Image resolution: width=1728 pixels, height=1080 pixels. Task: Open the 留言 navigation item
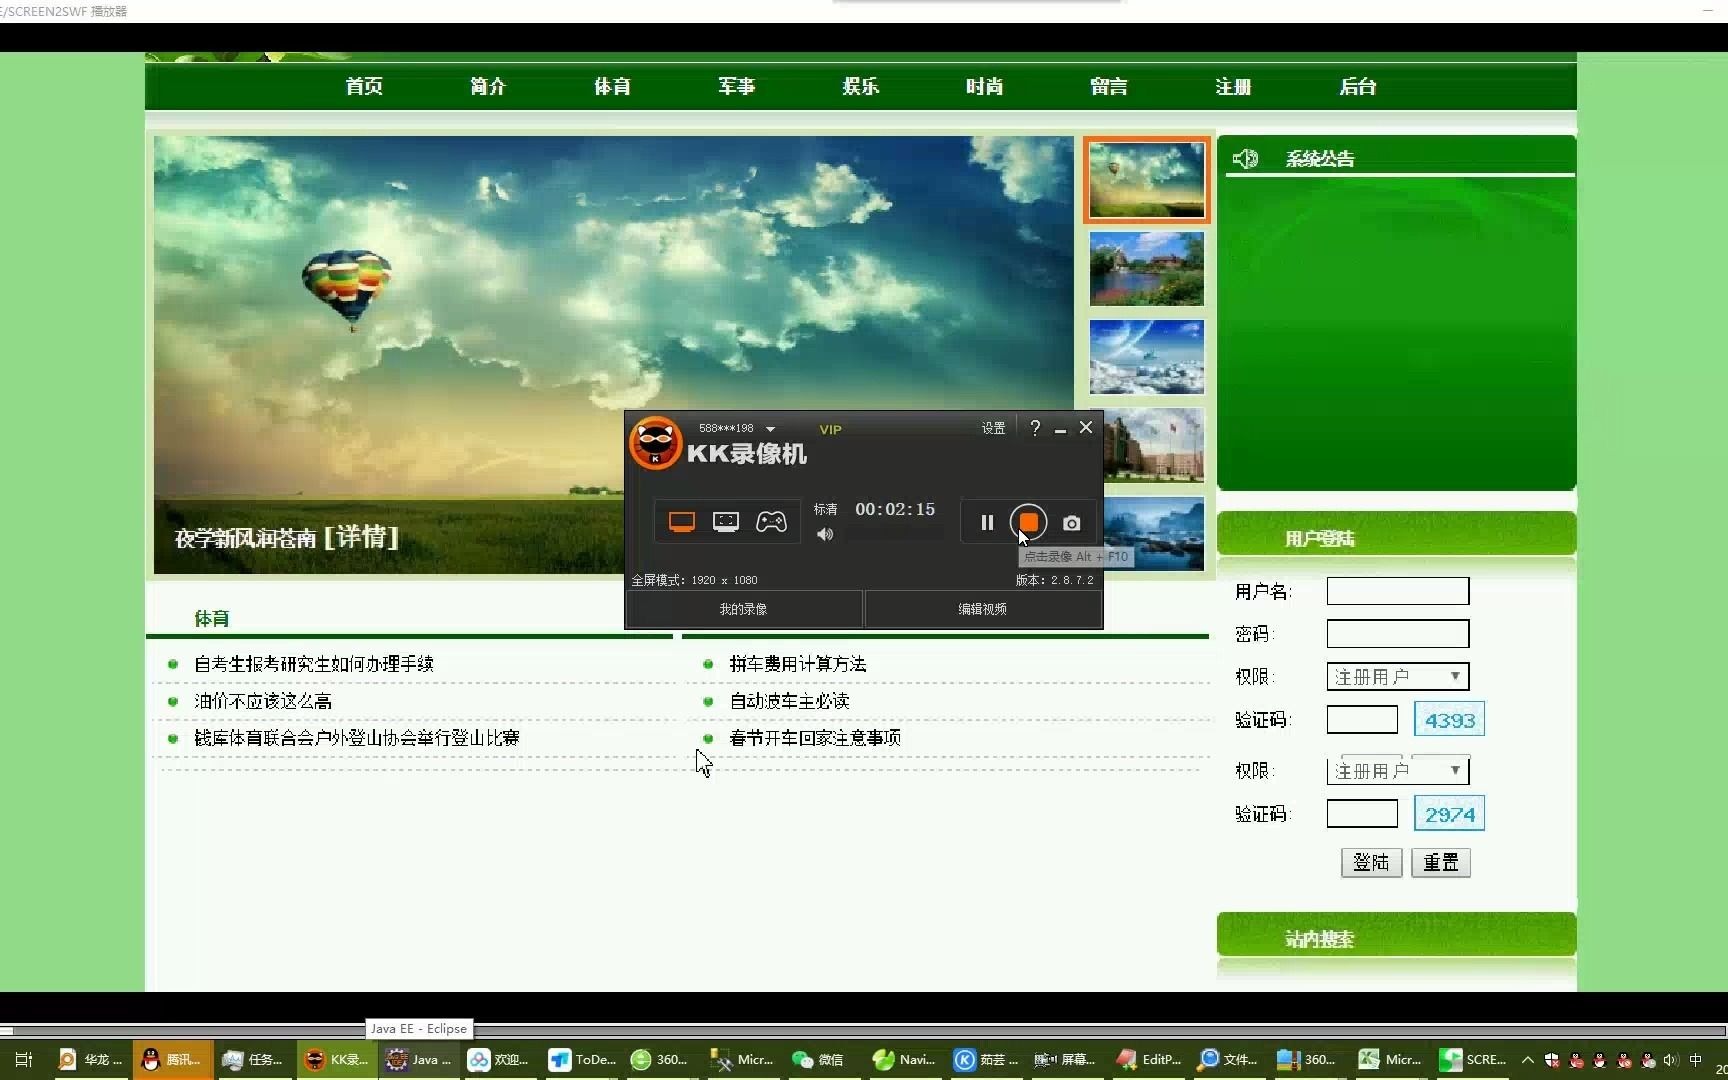click(1109, 87)
